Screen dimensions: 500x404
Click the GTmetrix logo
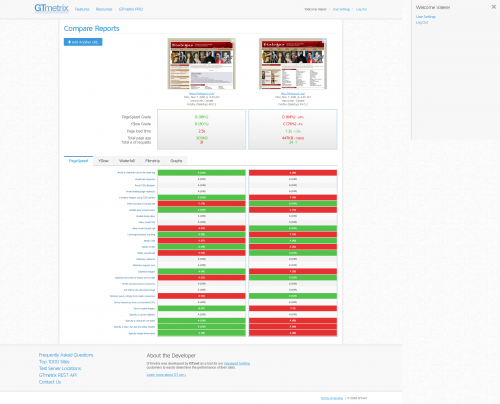tap(51, 8)
